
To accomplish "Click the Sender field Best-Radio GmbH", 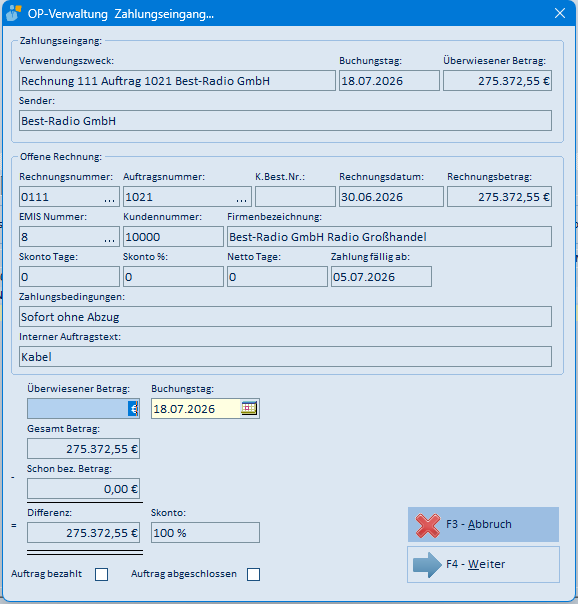I will pos(285,121).
